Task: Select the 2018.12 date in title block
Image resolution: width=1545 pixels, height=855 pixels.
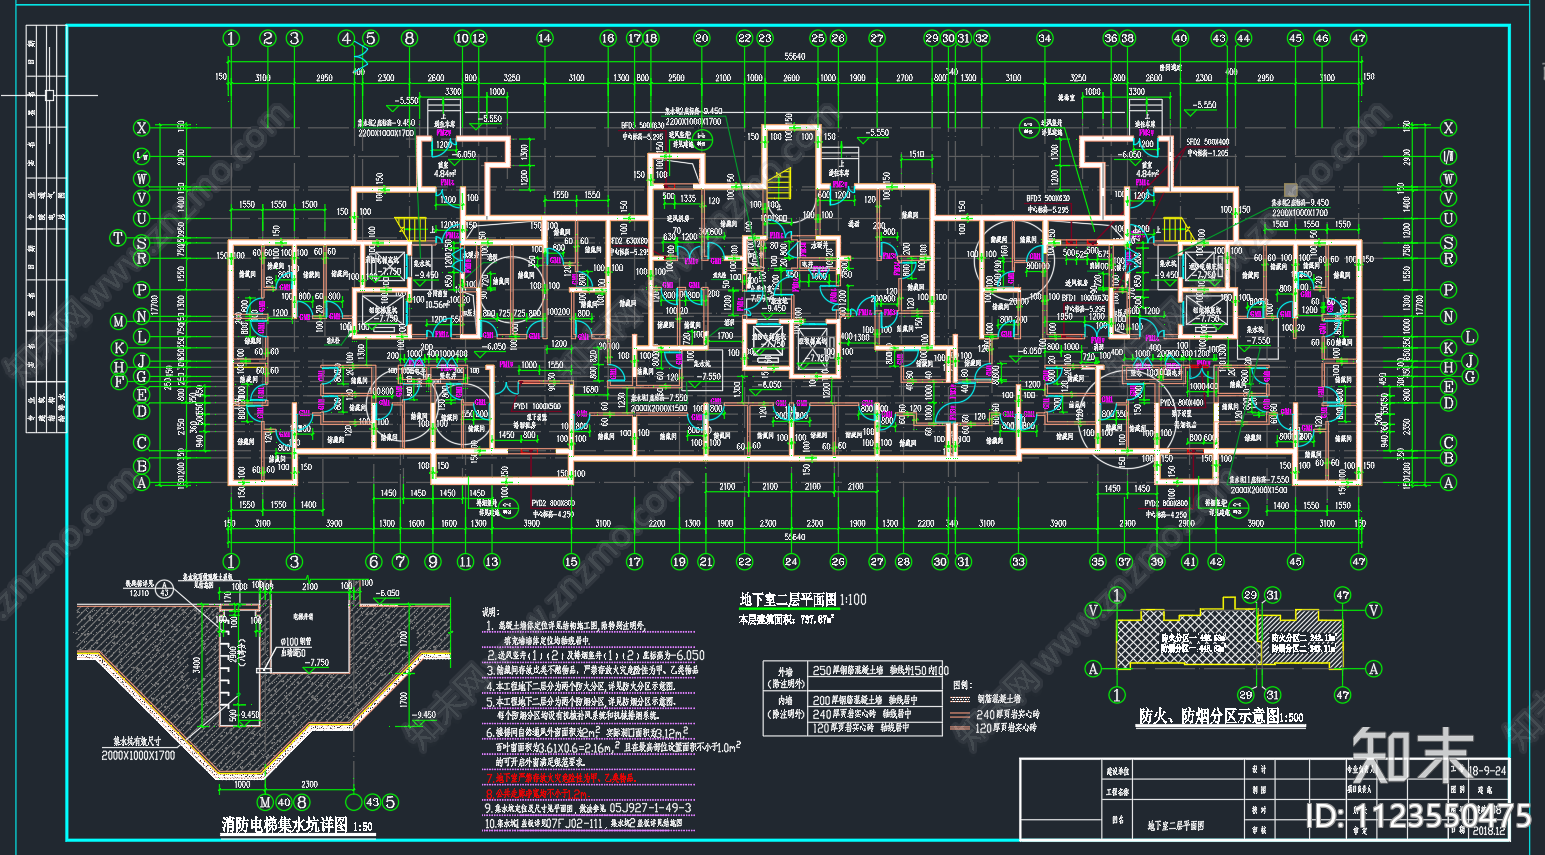Action: (1488, 829)
